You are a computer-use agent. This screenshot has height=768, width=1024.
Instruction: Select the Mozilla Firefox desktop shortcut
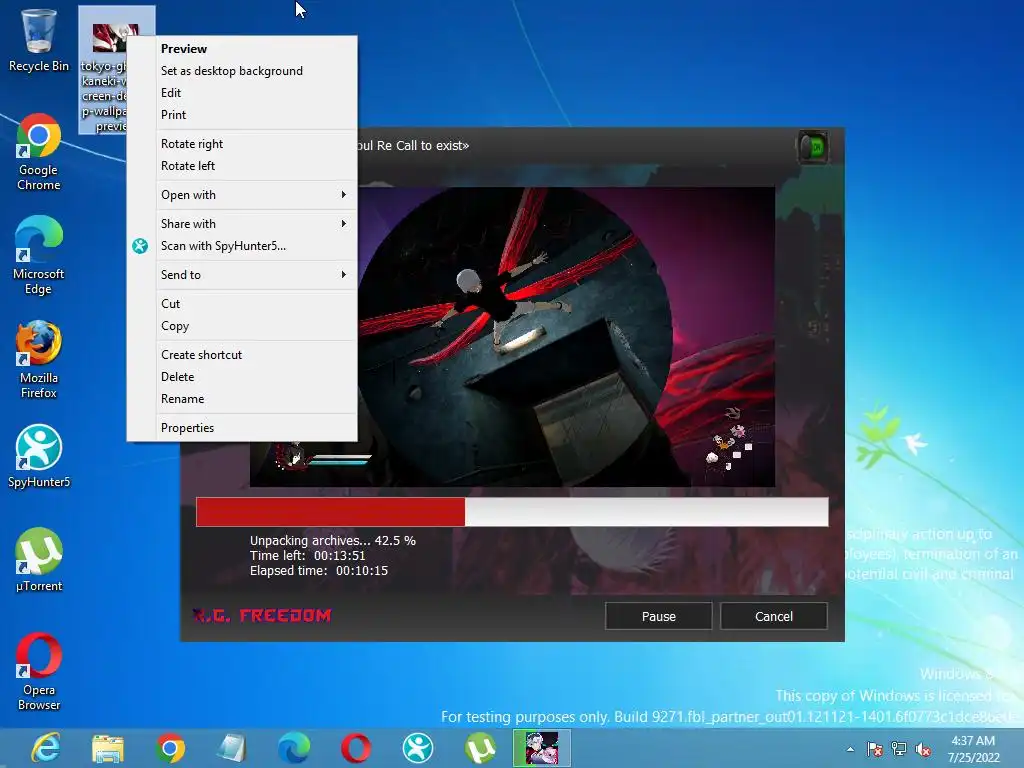(x=39, y=359)
